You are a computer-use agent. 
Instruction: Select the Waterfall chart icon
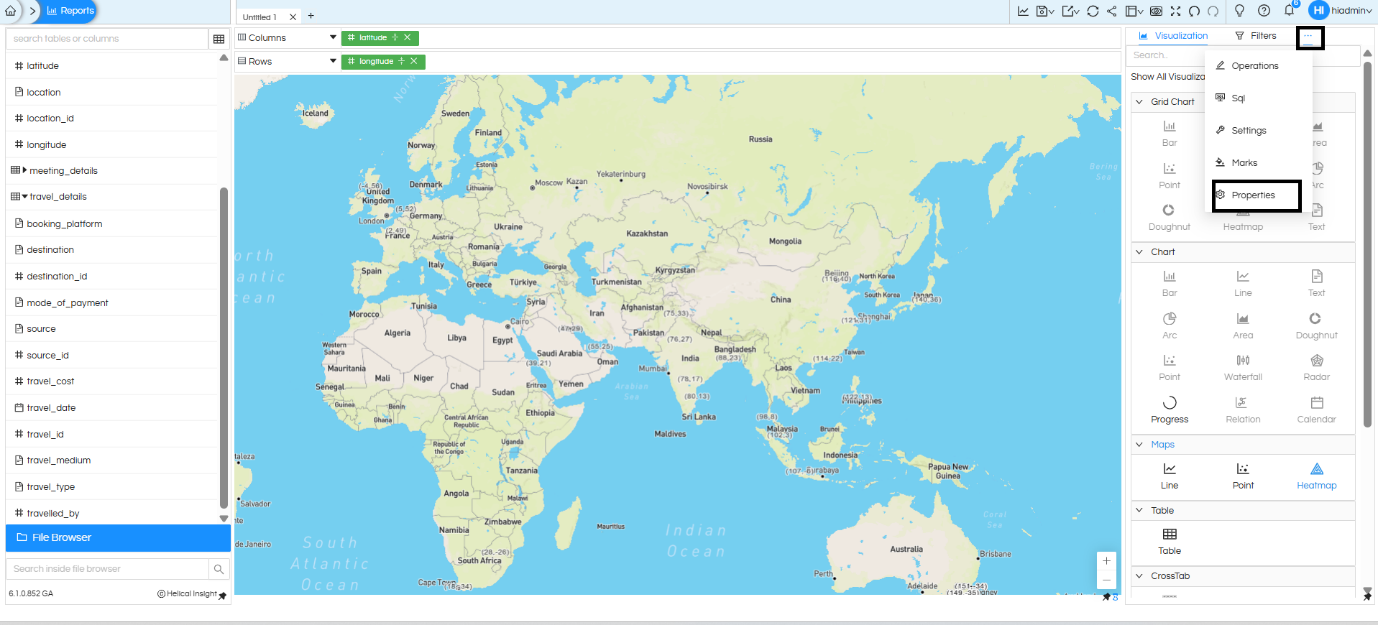1243,367
